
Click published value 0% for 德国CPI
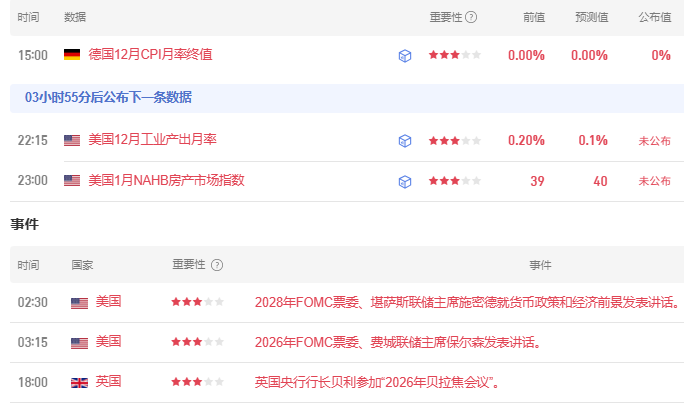pos(661,55)
